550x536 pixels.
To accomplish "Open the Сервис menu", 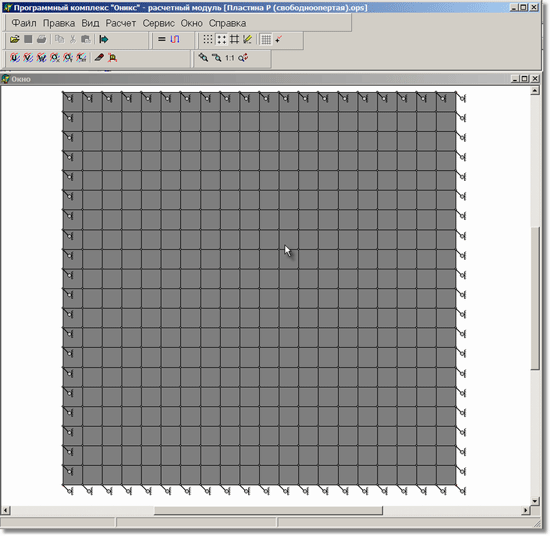I will [159, 23].
